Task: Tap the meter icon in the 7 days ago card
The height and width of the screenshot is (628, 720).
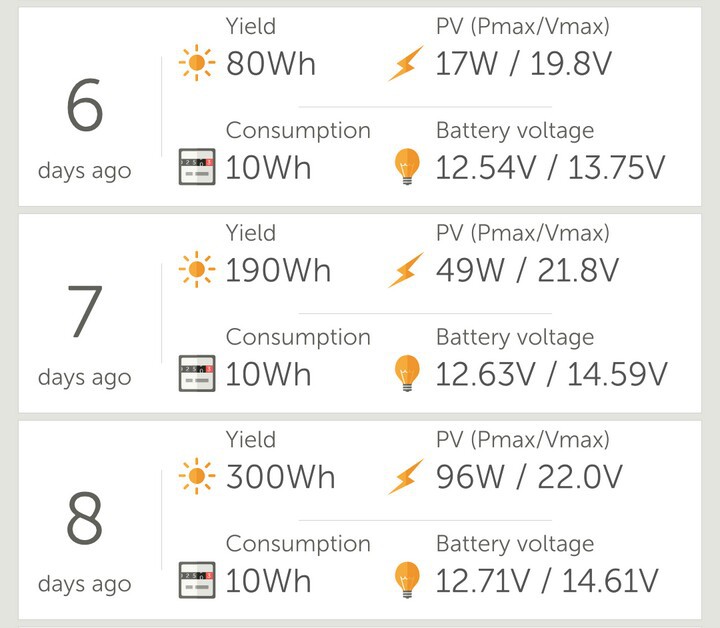Action: point(197,373)
